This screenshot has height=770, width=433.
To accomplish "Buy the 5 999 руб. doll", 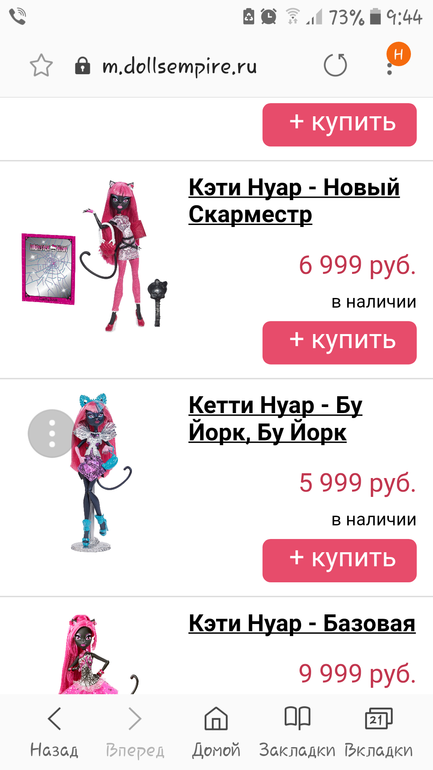I will [339, 560].
